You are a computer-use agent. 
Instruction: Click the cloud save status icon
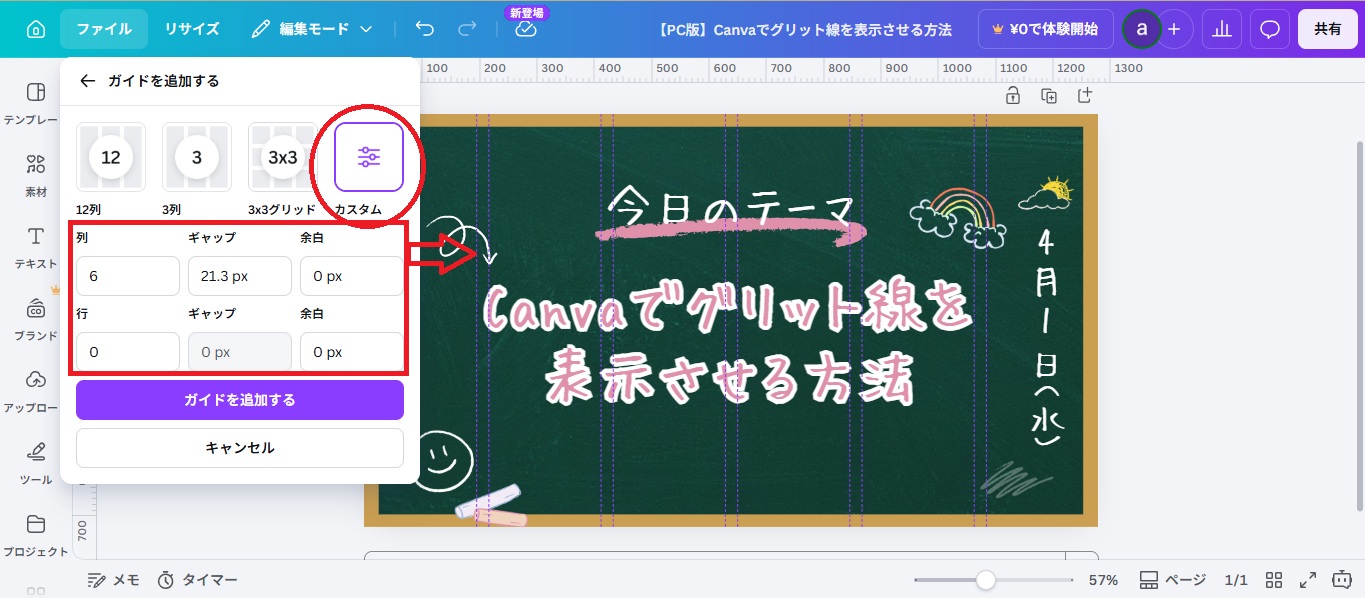tap(526, 30)
